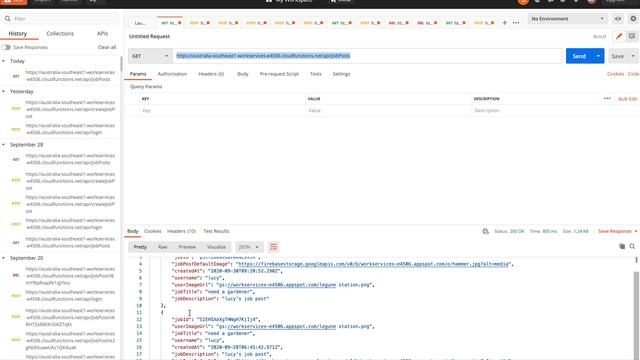Viewport: 640px width, 360px height.
Task: Copy response using the clipboard icon
Action: (622, 247)
